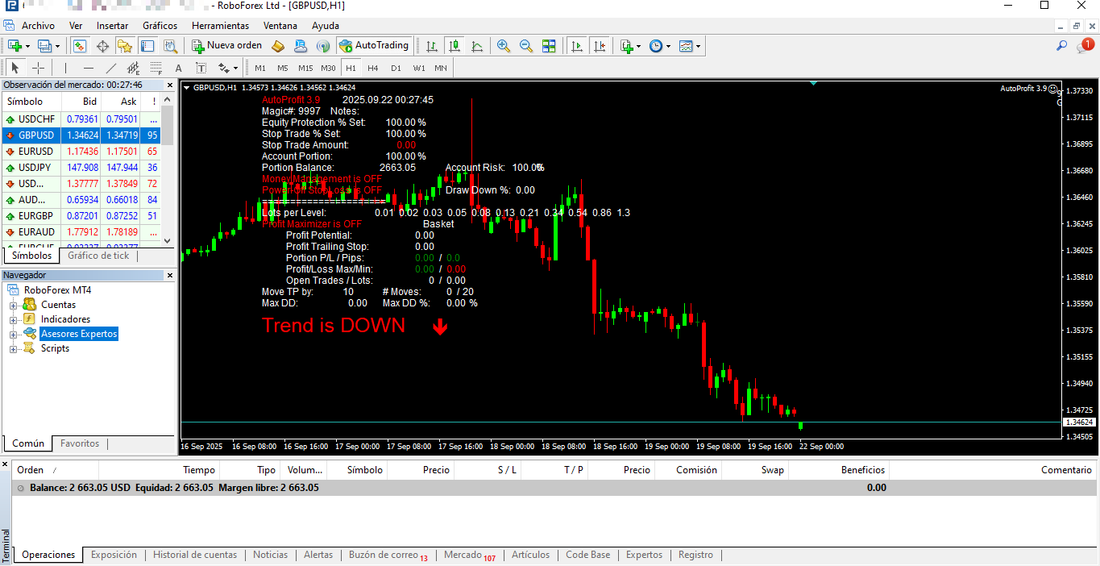Select USDJPY row in Market Watch
This screenshot has height=566, width=1100.
pos(81,168)
